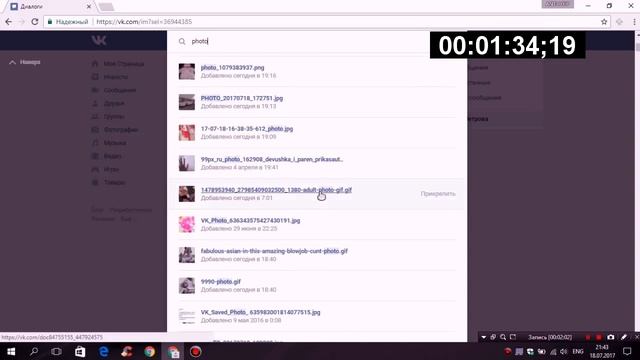Open Windows taskbar search

pyautogui.click(x=34, y=351)
